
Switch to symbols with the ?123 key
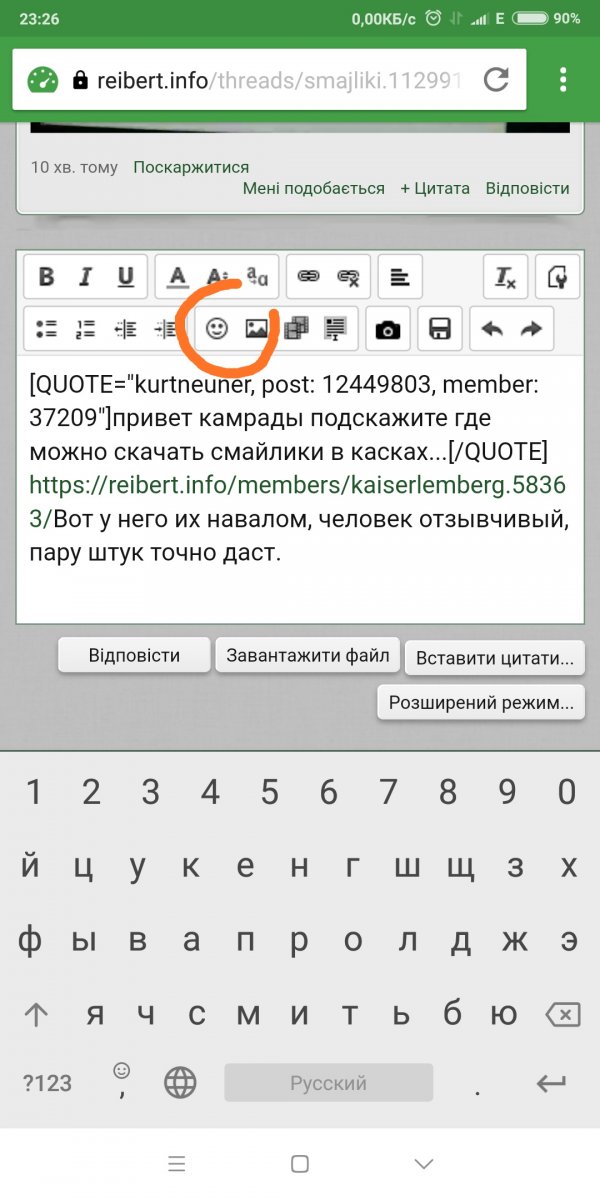47,1082
